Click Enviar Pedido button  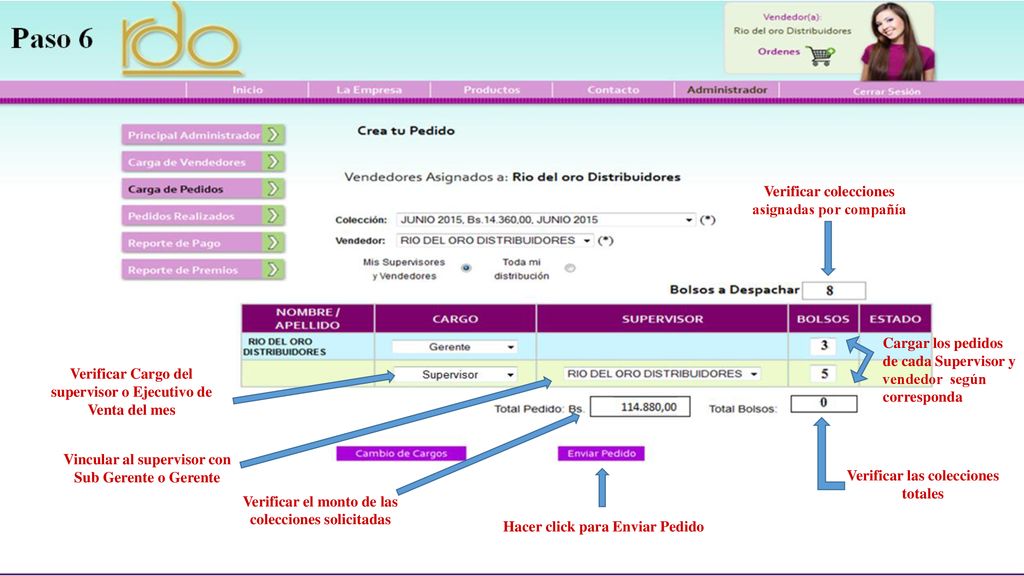pyautogui.click(x=601, y=453)
